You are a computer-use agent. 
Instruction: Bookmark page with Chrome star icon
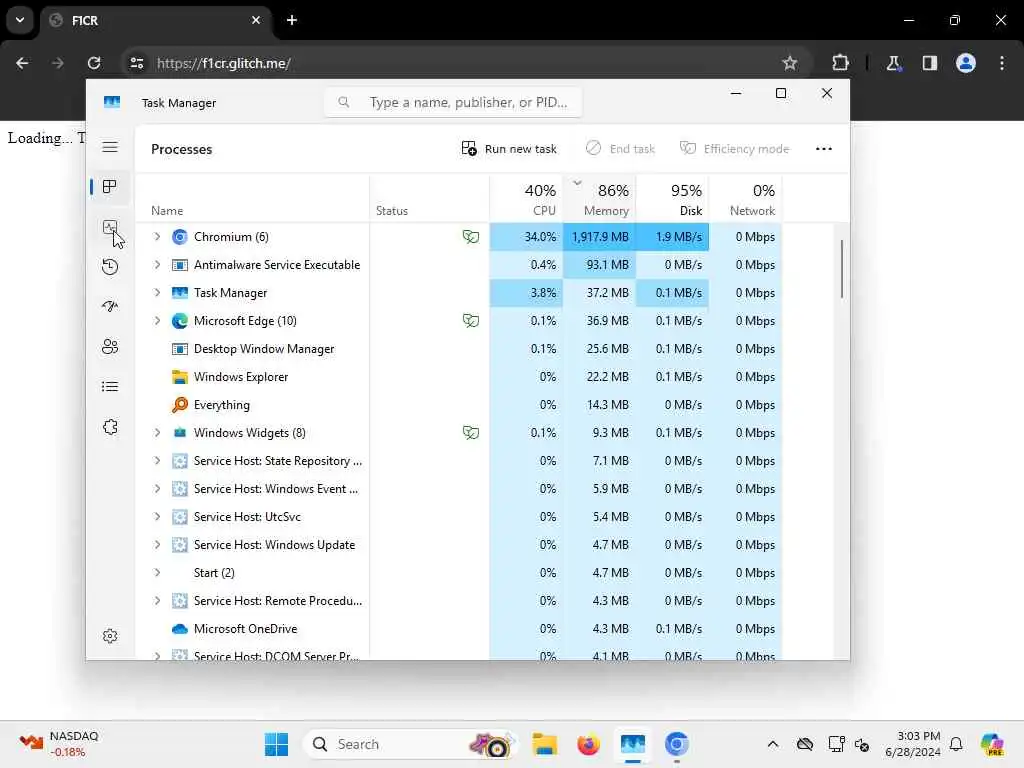pyautogui.click(x=790, y=63)
